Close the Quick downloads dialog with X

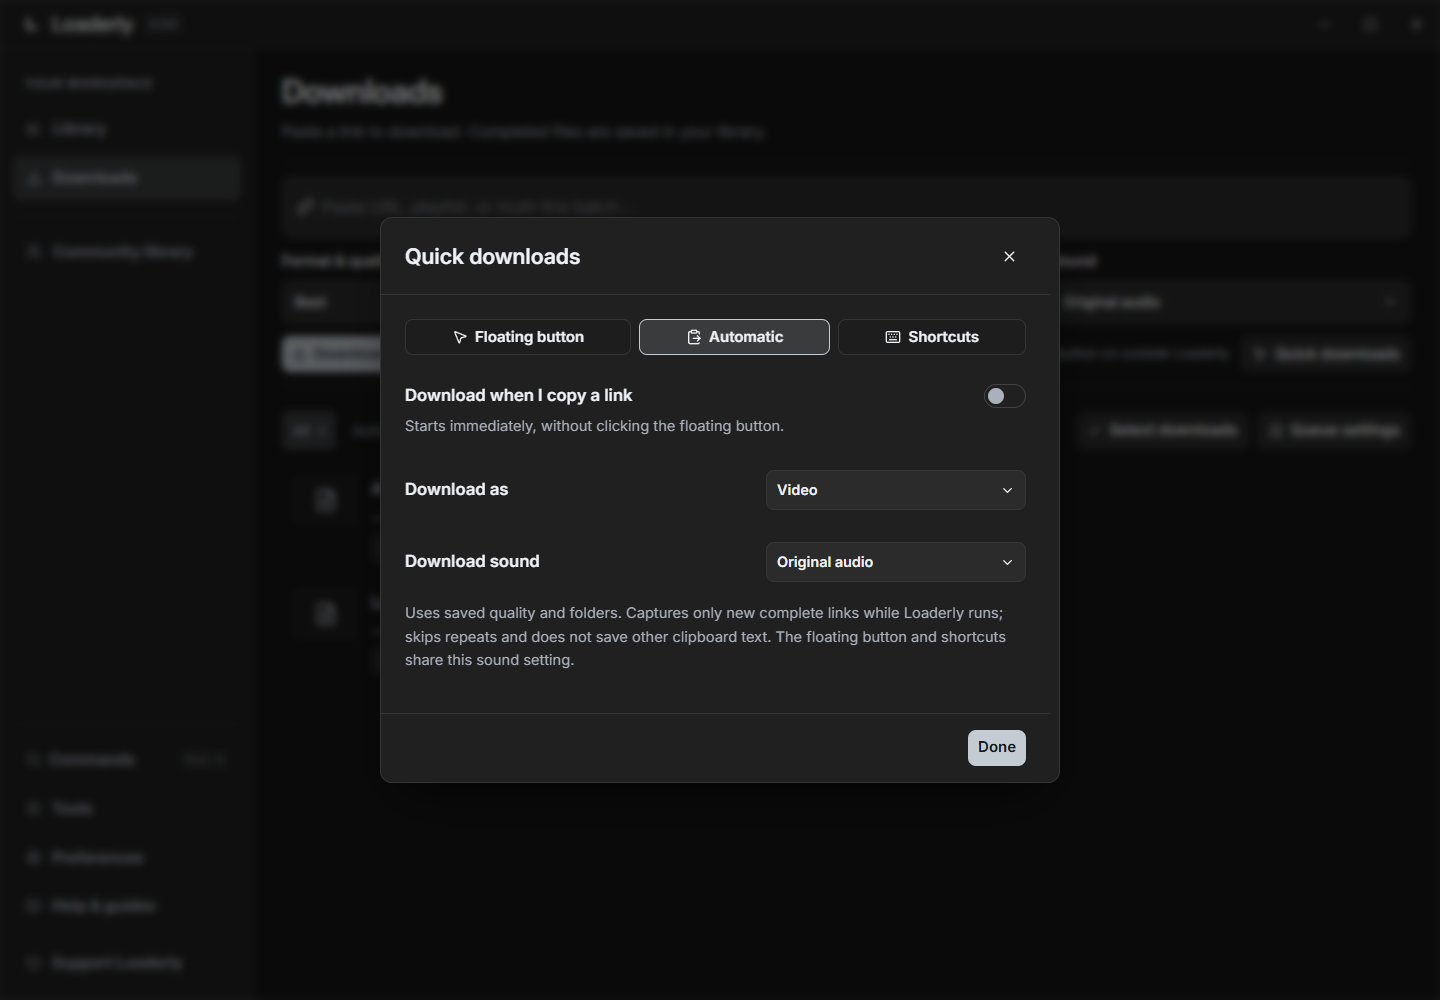[x=1009, y=257]
